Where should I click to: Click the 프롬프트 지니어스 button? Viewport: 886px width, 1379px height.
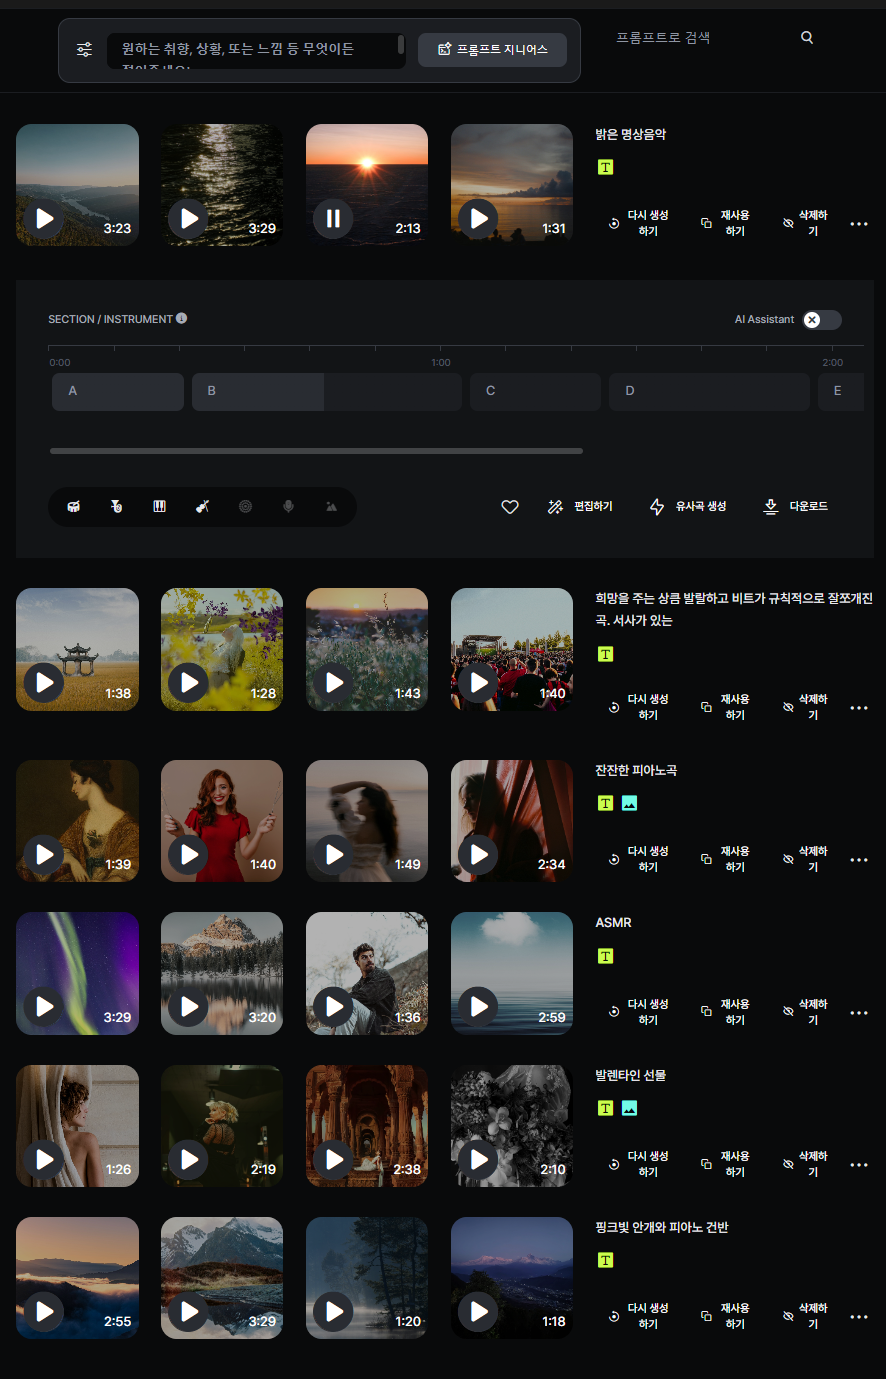pos(492,50)
